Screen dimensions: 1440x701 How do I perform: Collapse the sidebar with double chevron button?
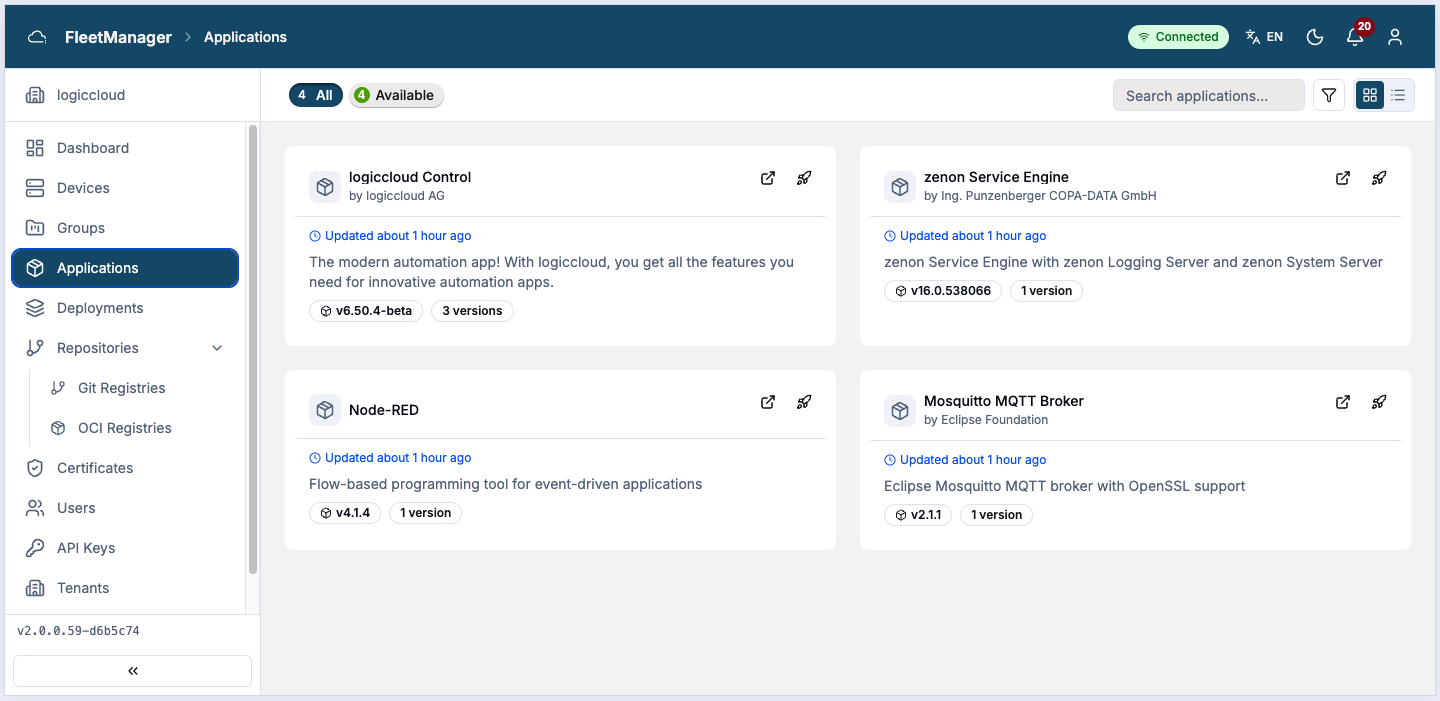pyautogui.click(x=132, y=671)
